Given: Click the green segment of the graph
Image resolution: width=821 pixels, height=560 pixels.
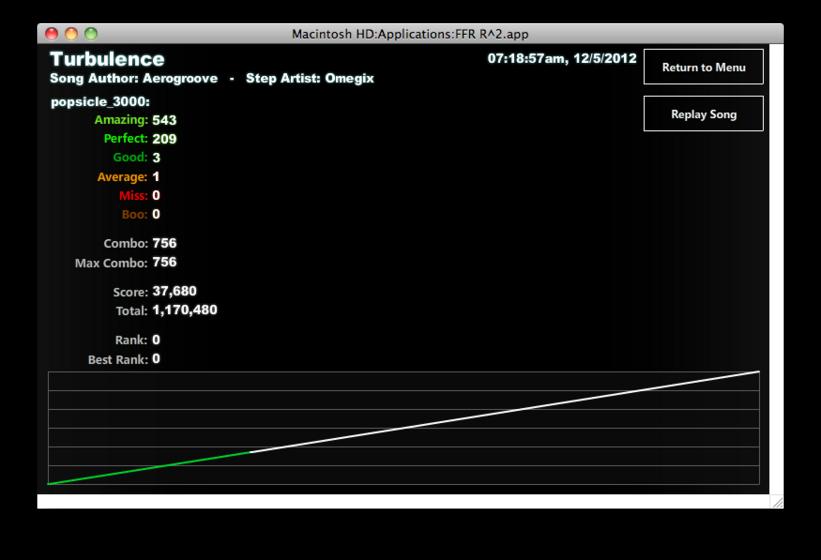Looking at the screenshot, I should tap(149, 468).
